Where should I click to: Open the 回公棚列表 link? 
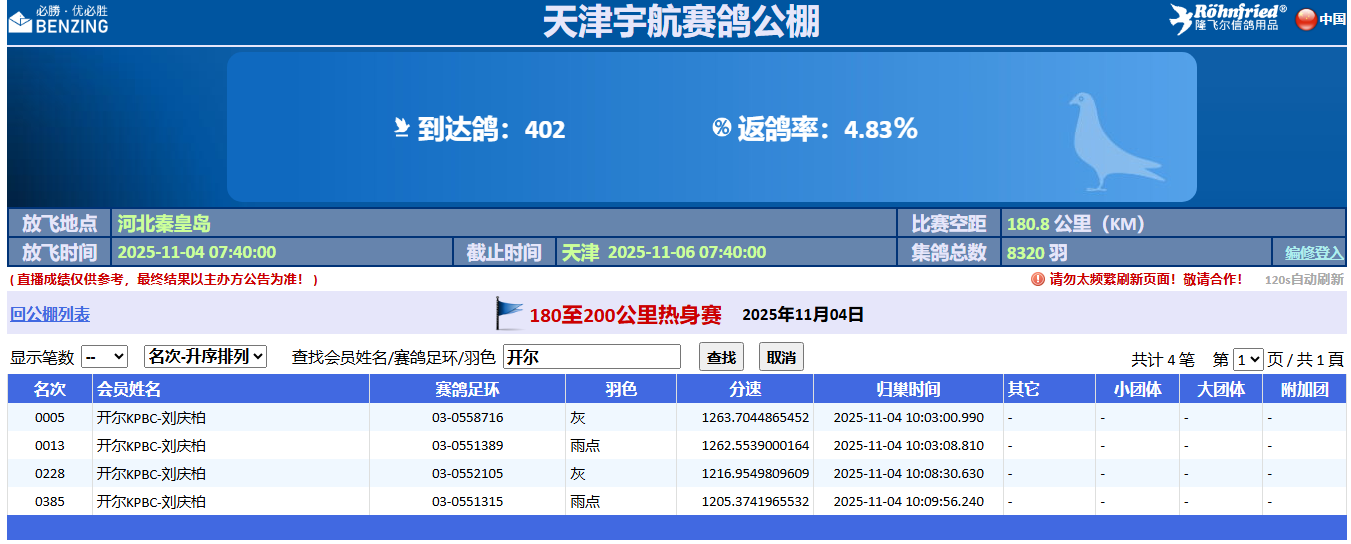pos(50,315)
